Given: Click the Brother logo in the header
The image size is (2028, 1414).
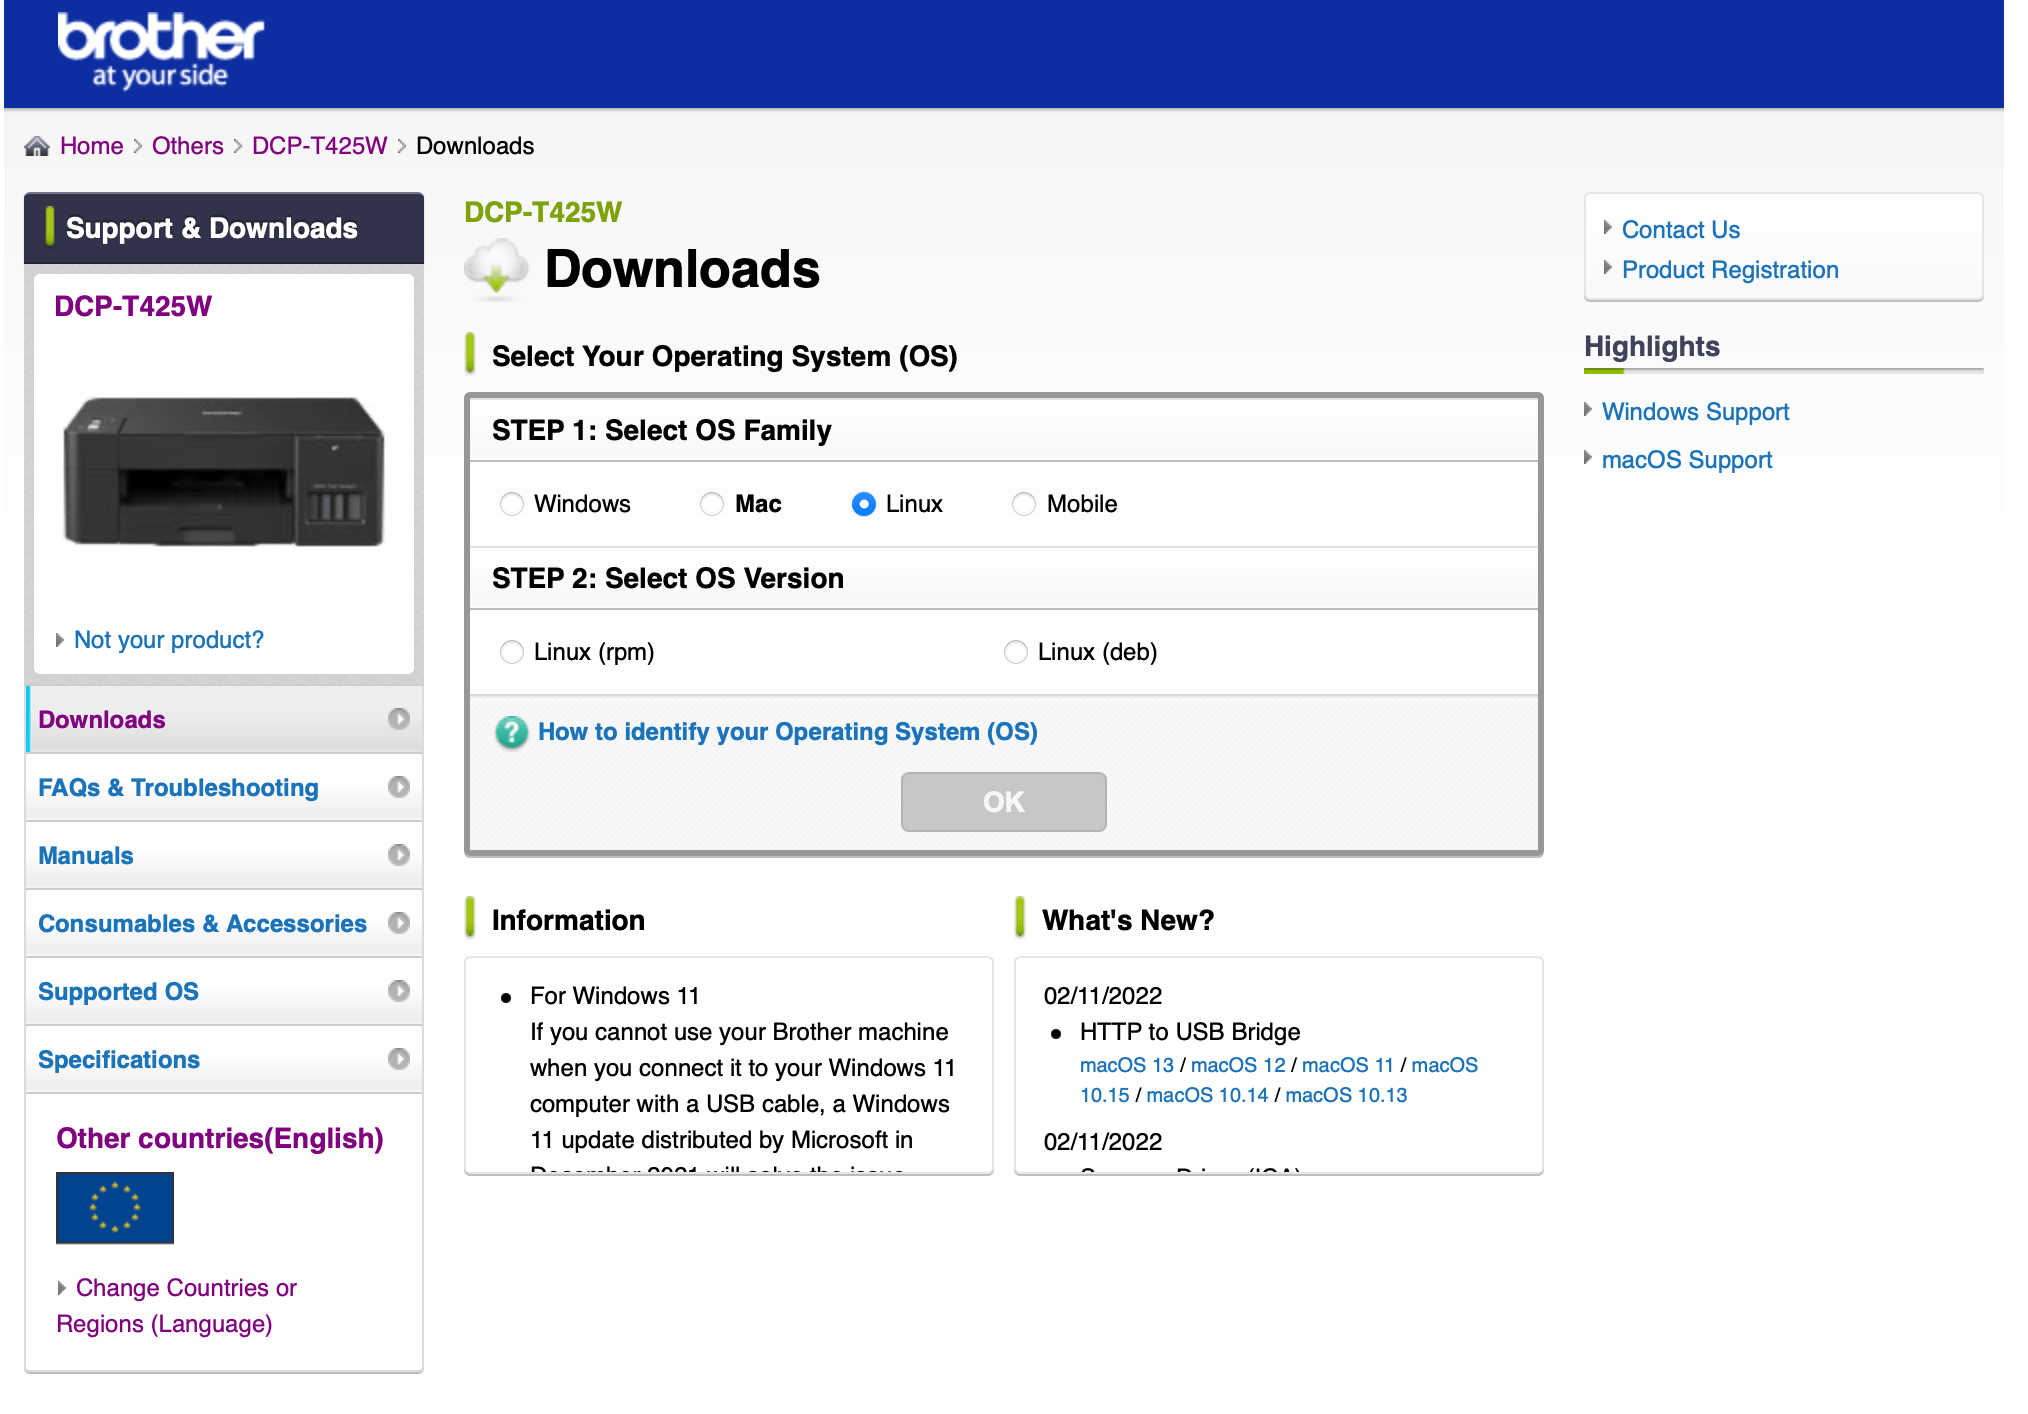Looking at the screenshot, I should 158,48.
